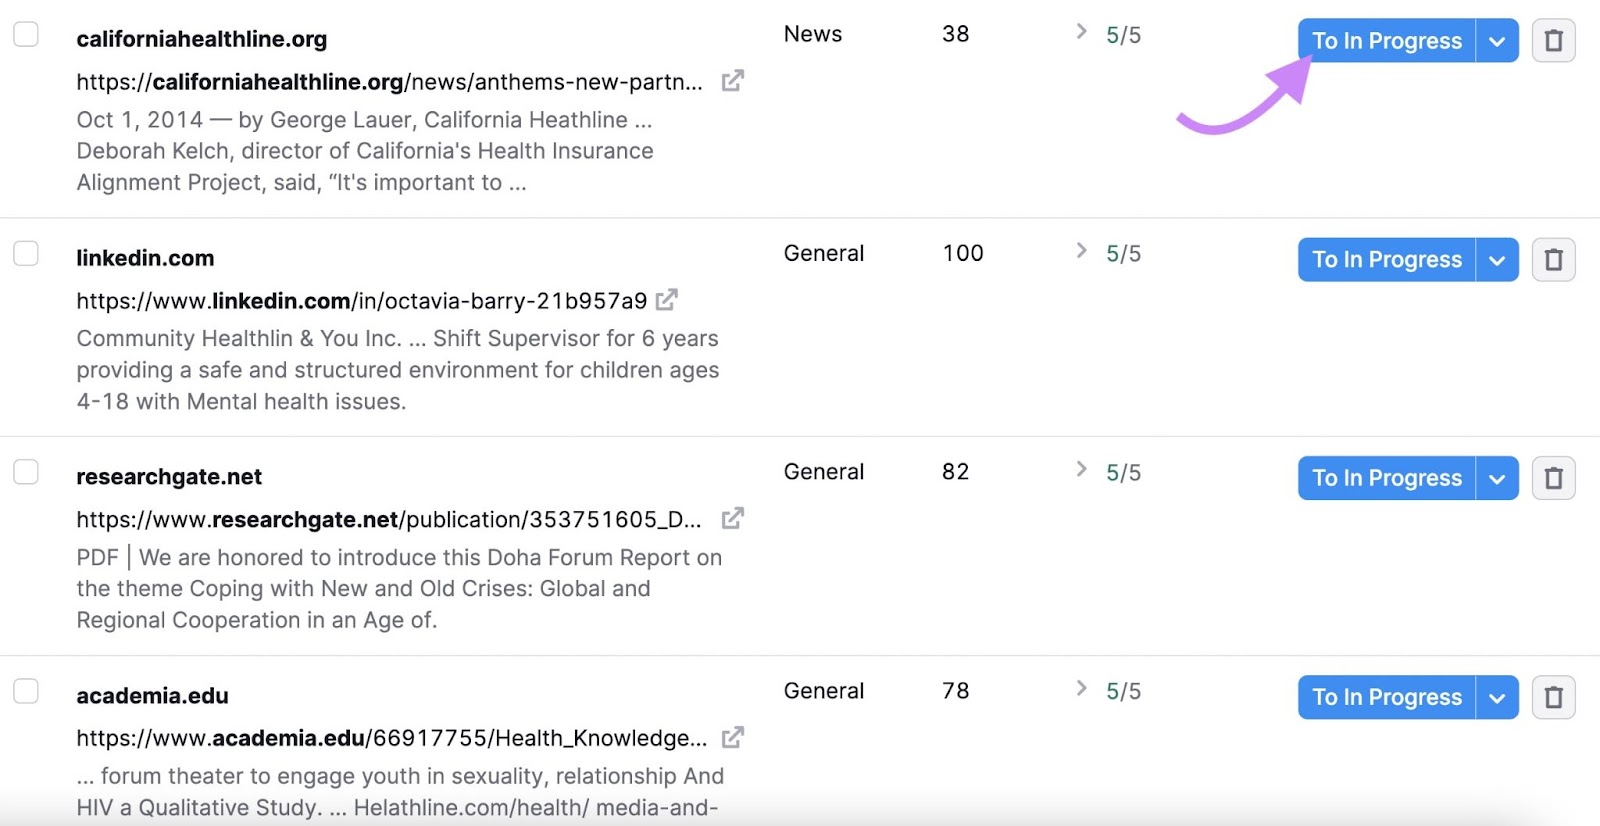The height and width of the screenshot is (826, 1600).
Task: Click trash icon for linkedin.com row
Action: (x=1553, y=260)
